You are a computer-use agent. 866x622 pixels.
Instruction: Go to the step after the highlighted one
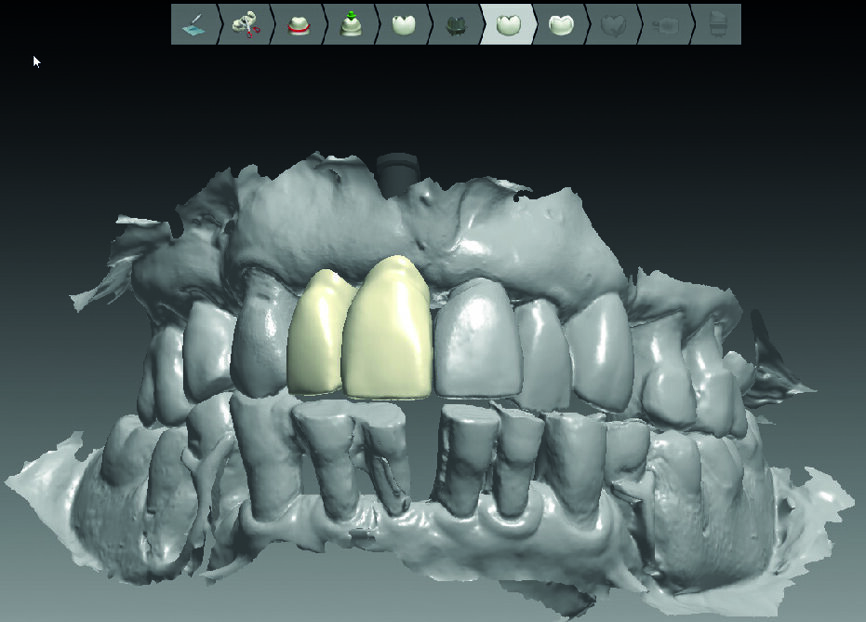click(560, 25)
